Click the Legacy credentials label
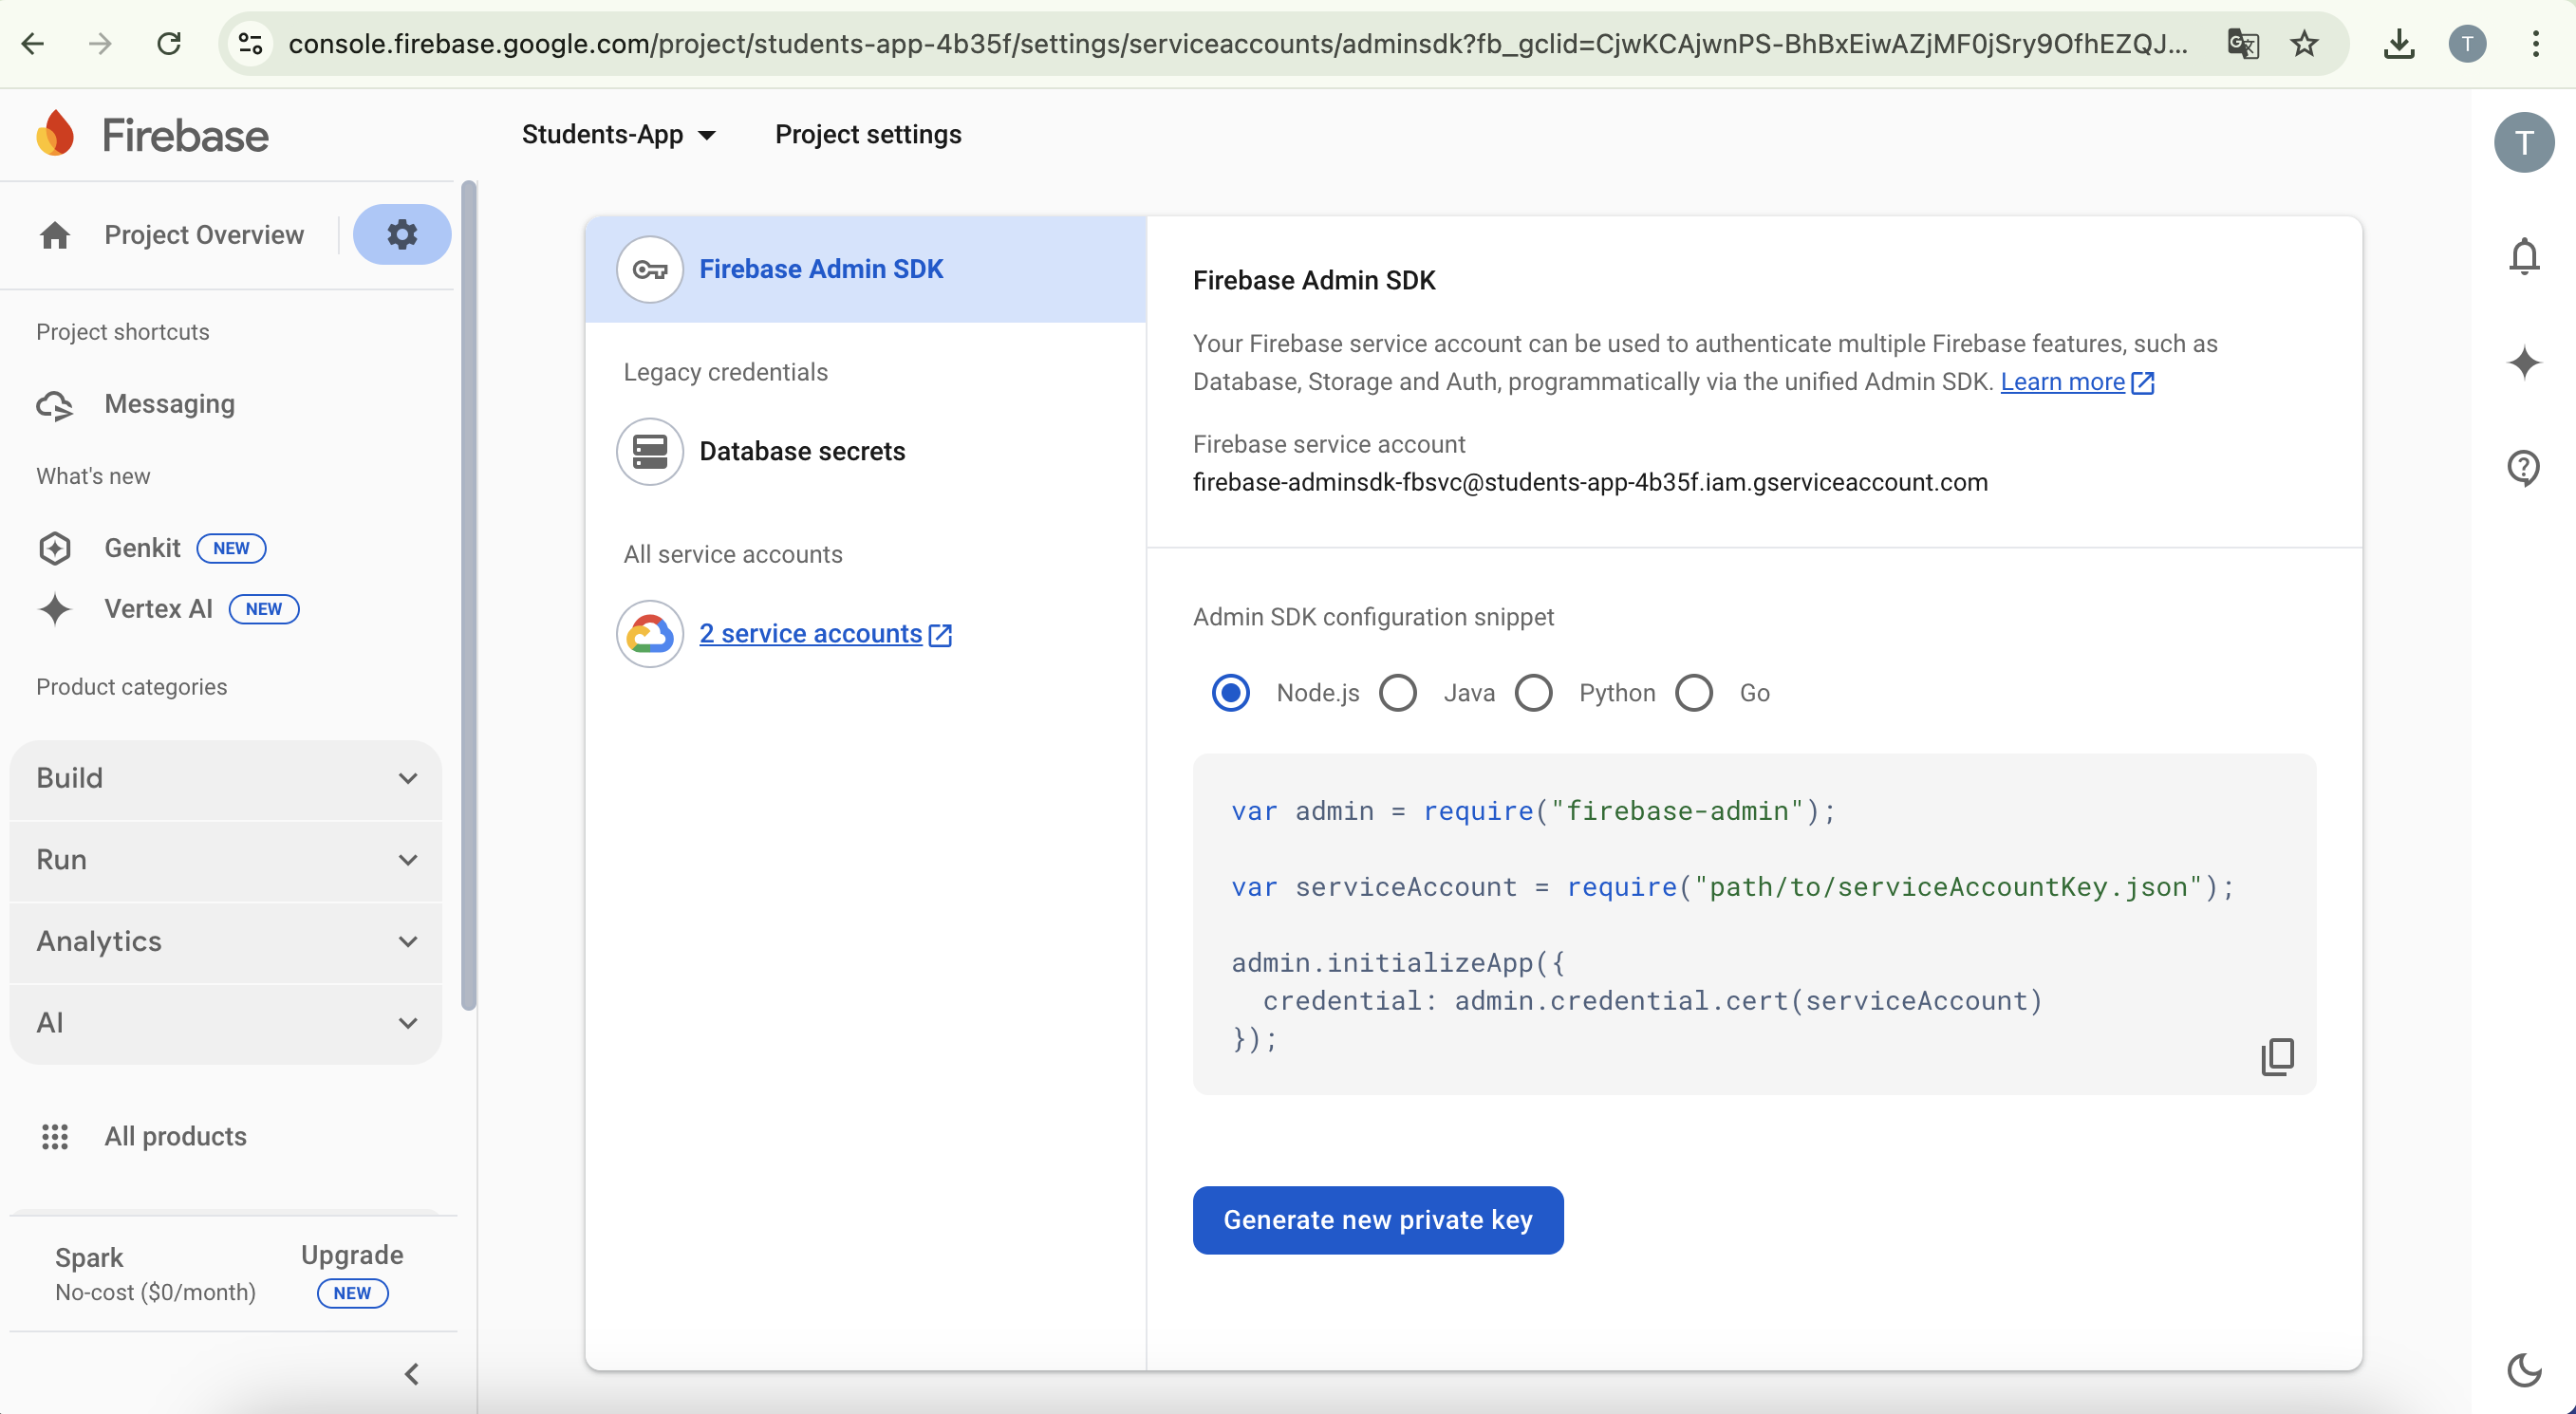Image resolution: width=2576 pixels, height=1414 pixels. (726, 372)
